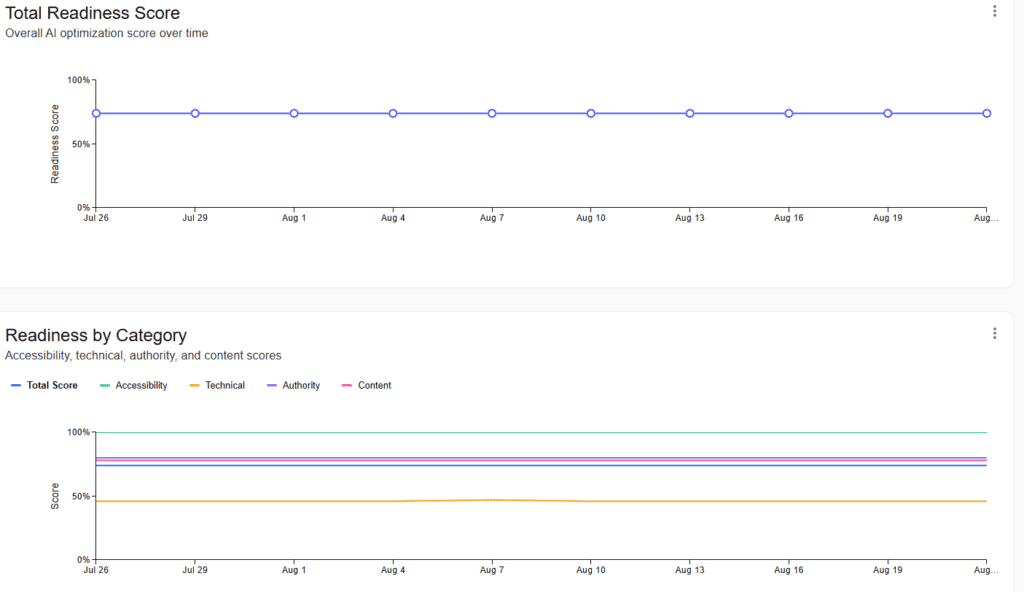1024x592 pixels.
Task: Select Jul 26 data point on readiness line
Action: pyautogui.click(x=96, y=114)
